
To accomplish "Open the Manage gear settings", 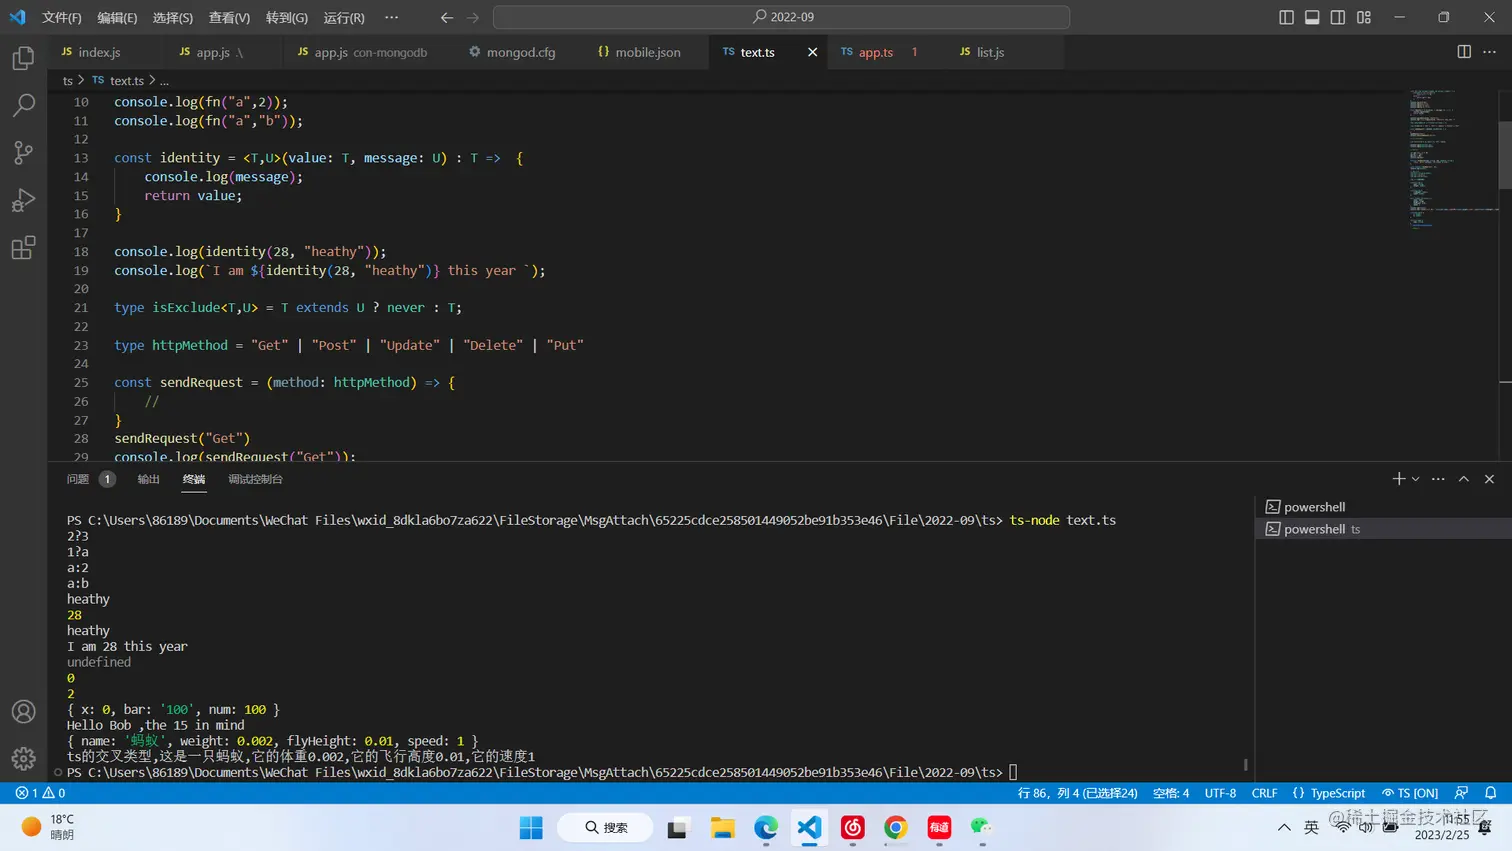I will tap(23, 759).
